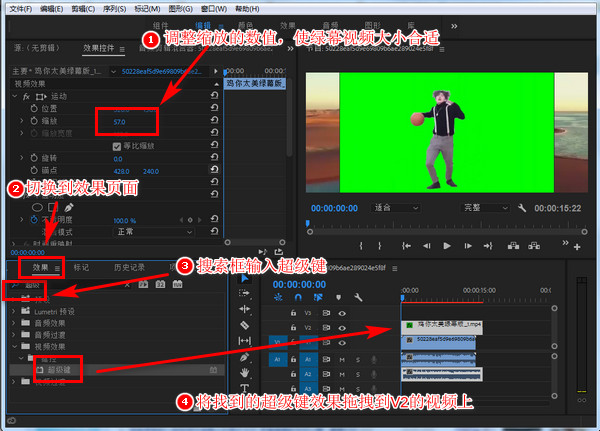Go to Out point in program monitor

coord(488,246)
